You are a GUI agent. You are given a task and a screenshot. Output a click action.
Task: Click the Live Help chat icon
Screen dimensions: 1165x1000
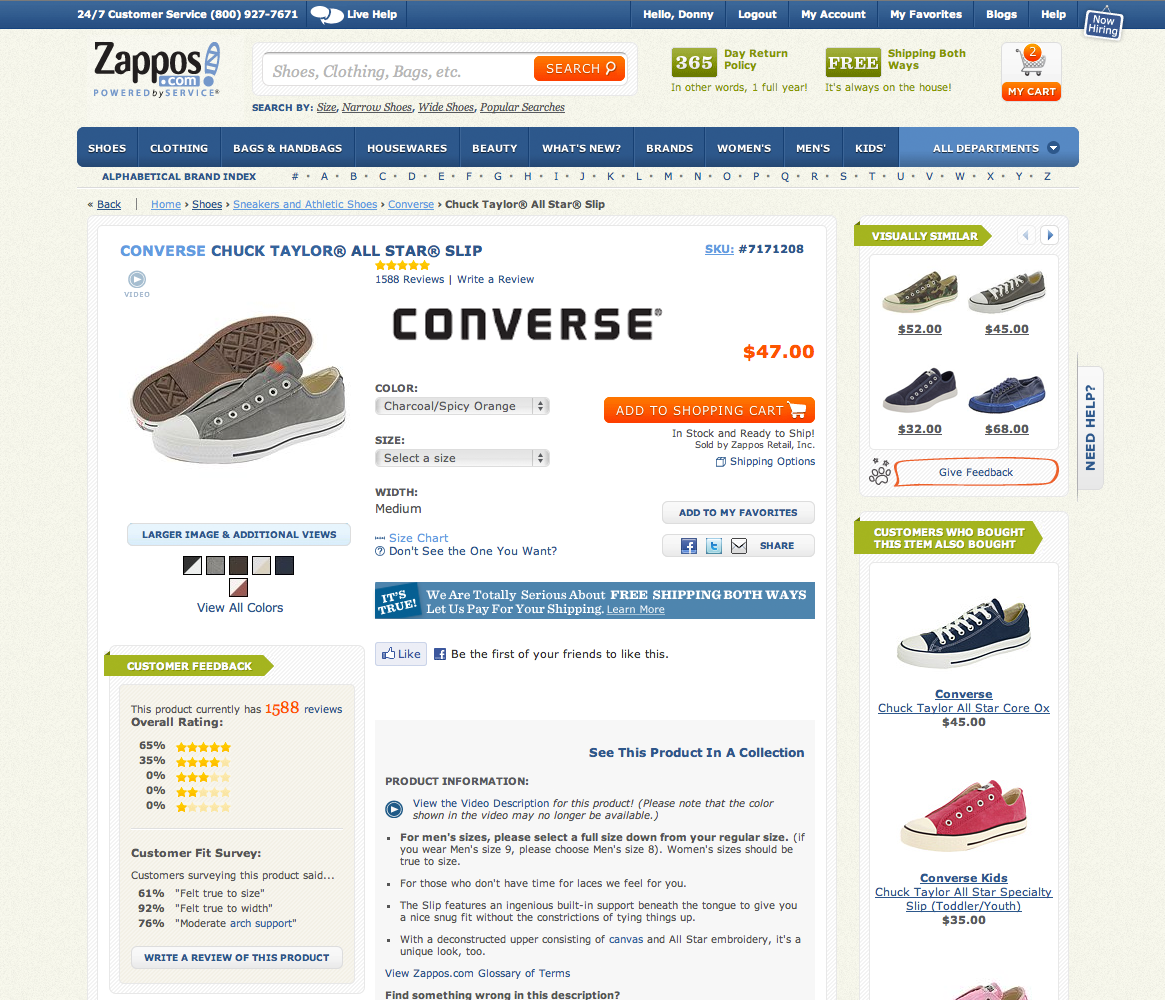[x=327, y=14]
